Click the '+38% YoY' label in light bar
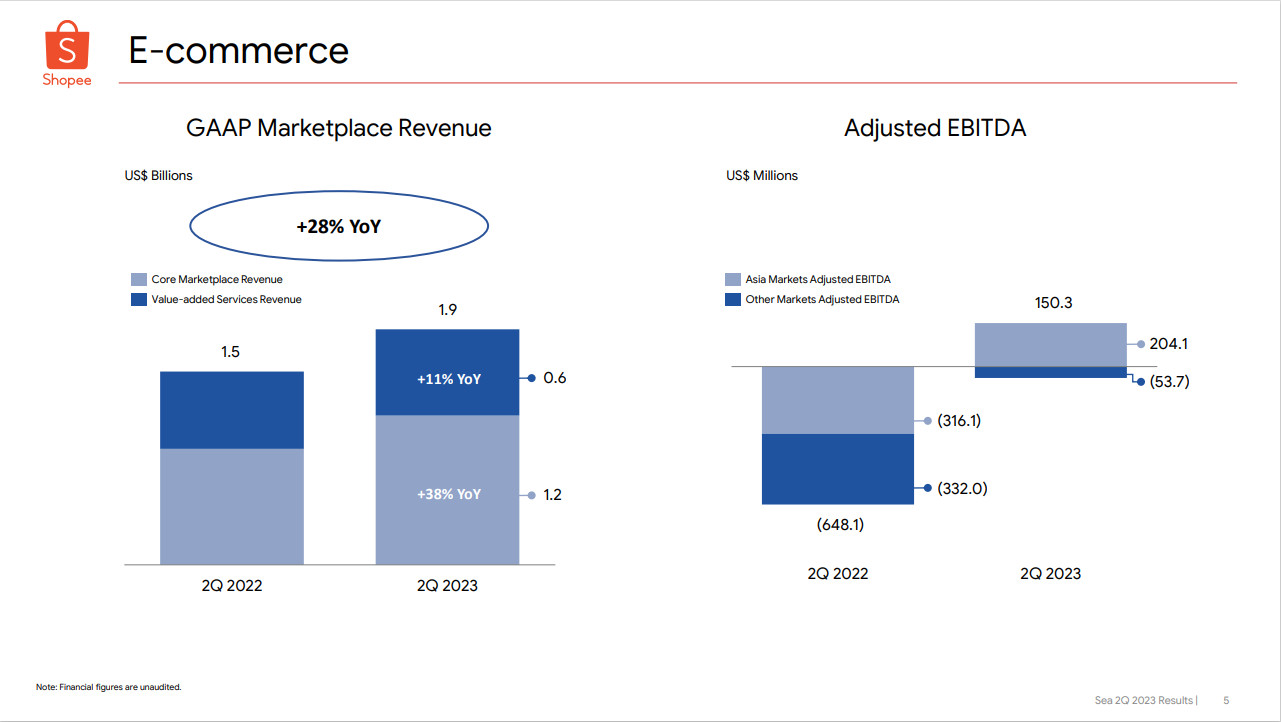1281x722 pixels. coord(449,494)
